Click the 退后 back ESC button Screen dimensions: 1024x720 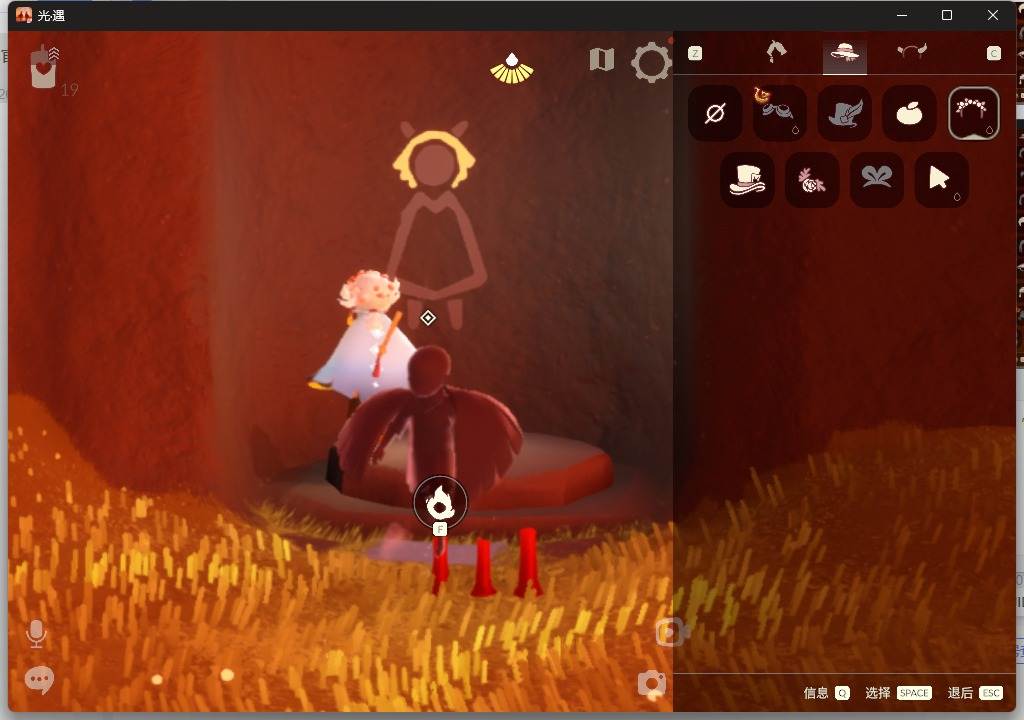tap(975, 693)
